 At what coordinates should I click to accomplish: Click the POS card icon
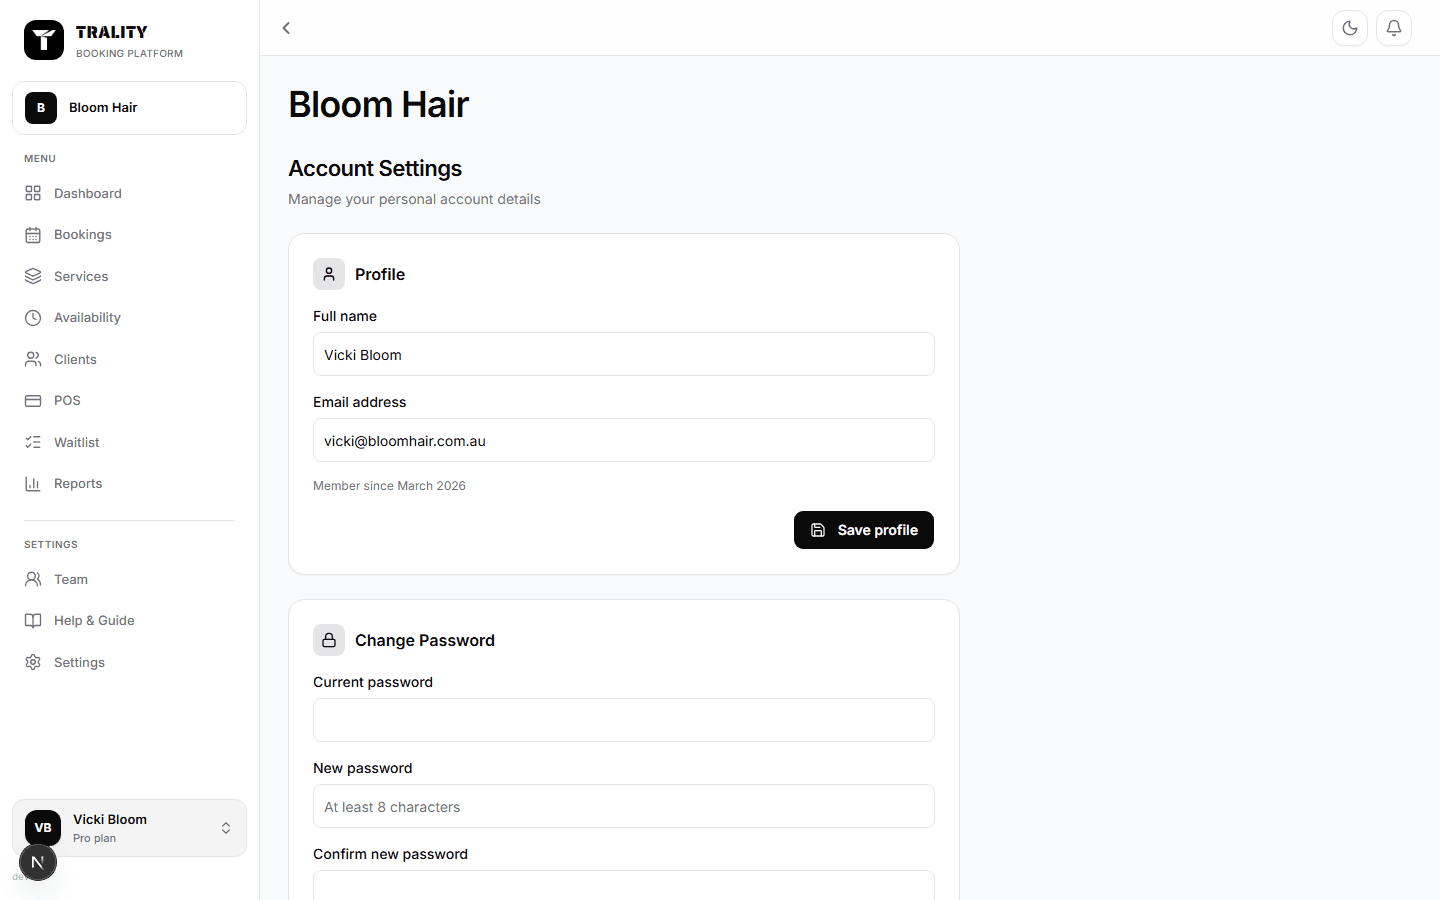[33, 401]
